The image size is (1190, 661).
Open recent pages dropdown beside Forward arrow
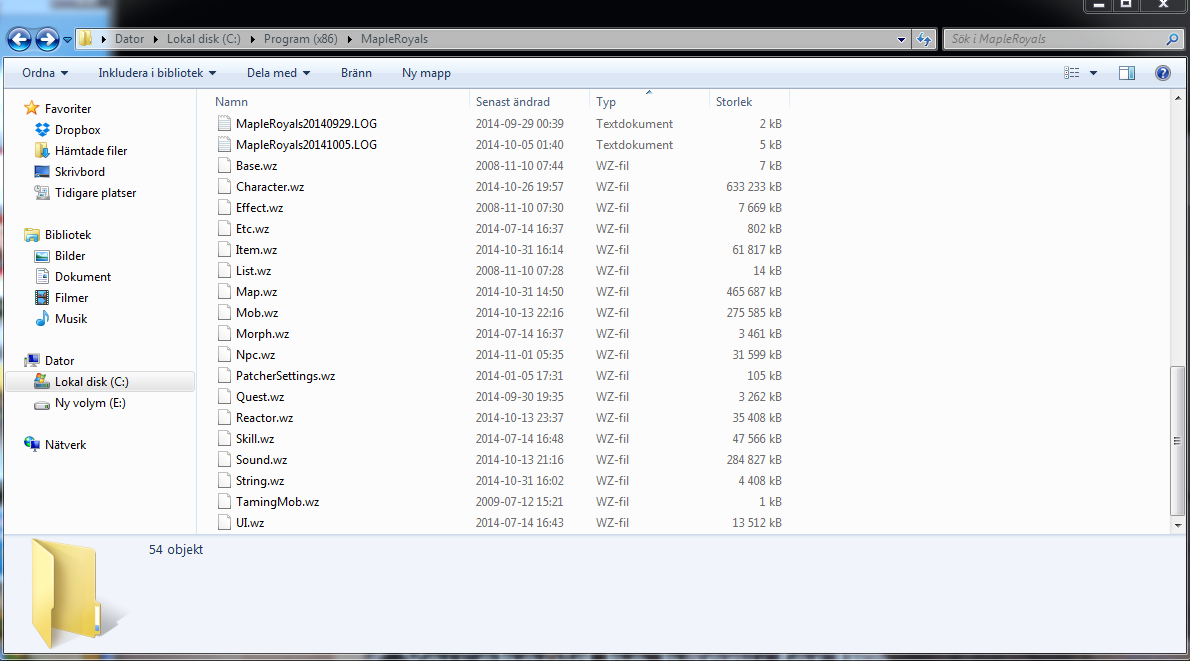[68, 39]
